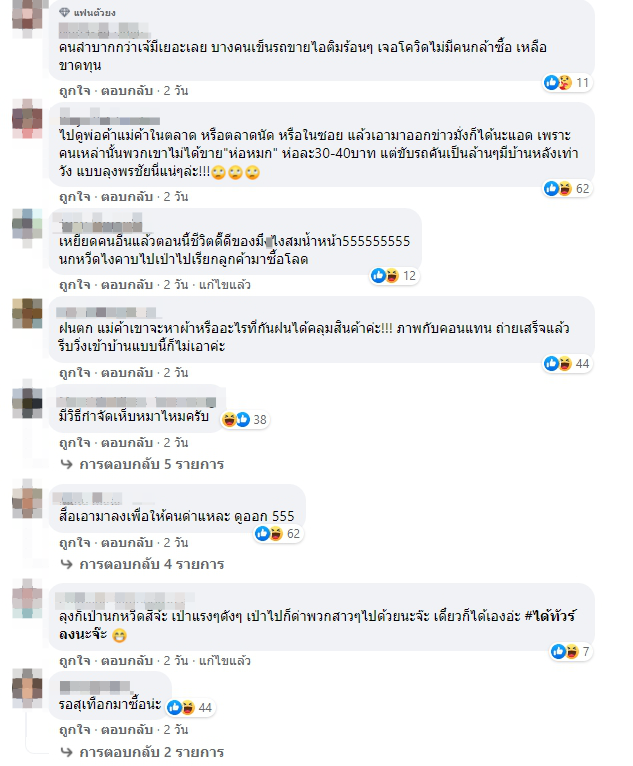Open reactions on last comment with 44

coord(190,707)
